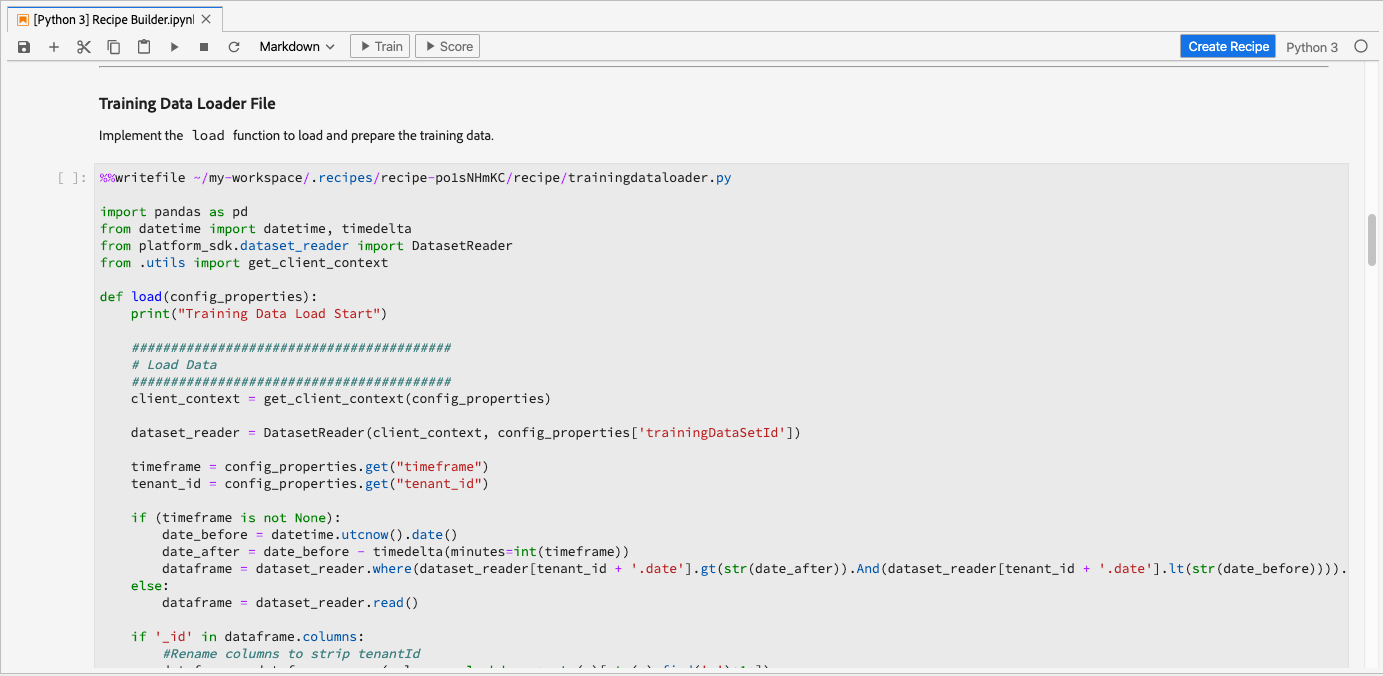This screenshot has height=676, width=1383.
Task: Save the notebook with the disk icon
Action: tap(24, 47)
